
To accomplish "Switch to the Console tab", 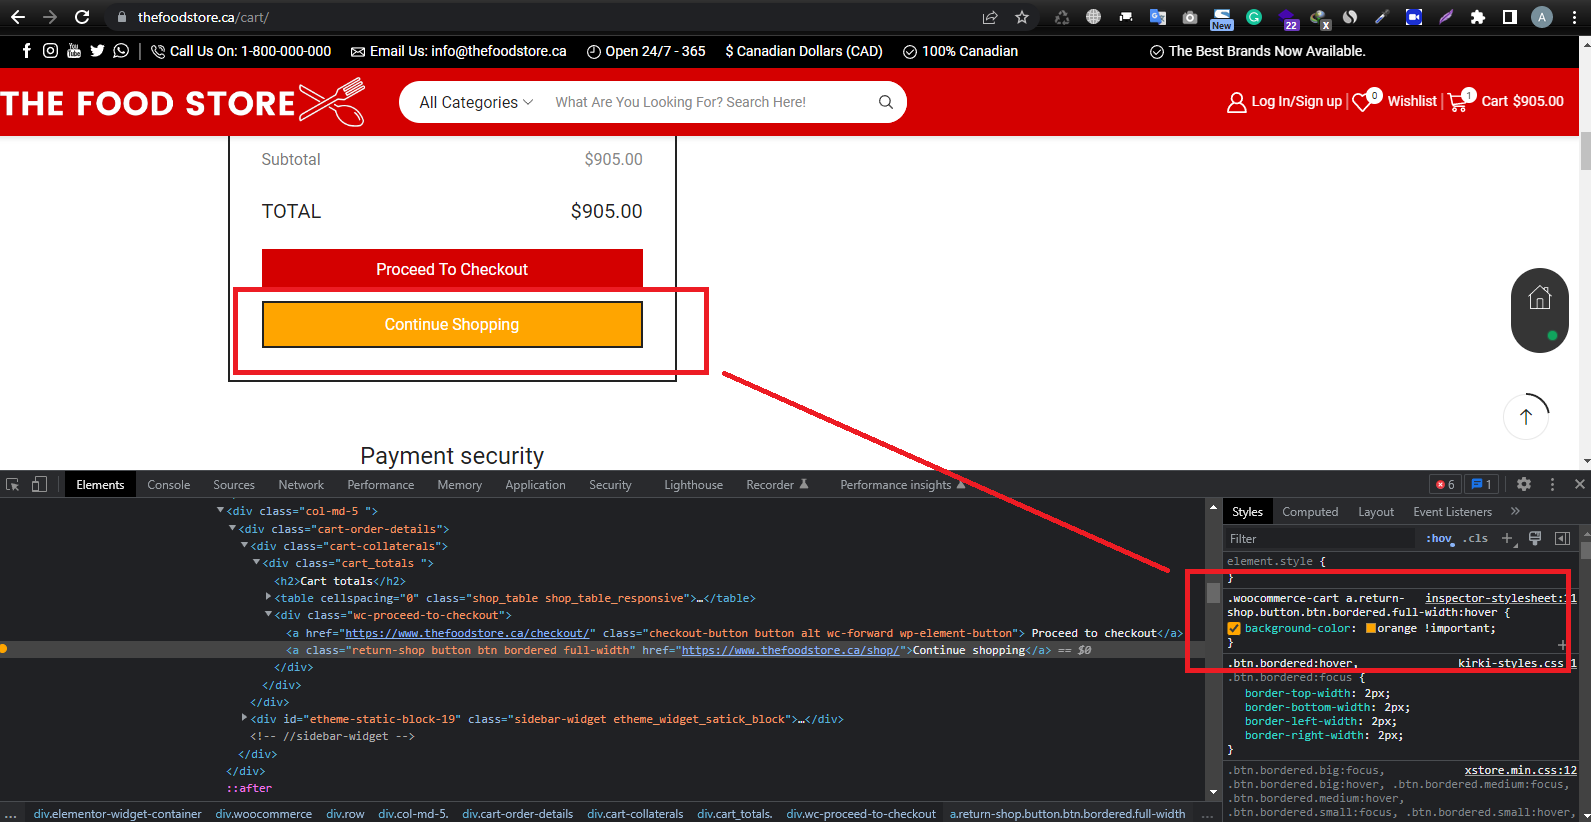I will [x=168, y=485].
